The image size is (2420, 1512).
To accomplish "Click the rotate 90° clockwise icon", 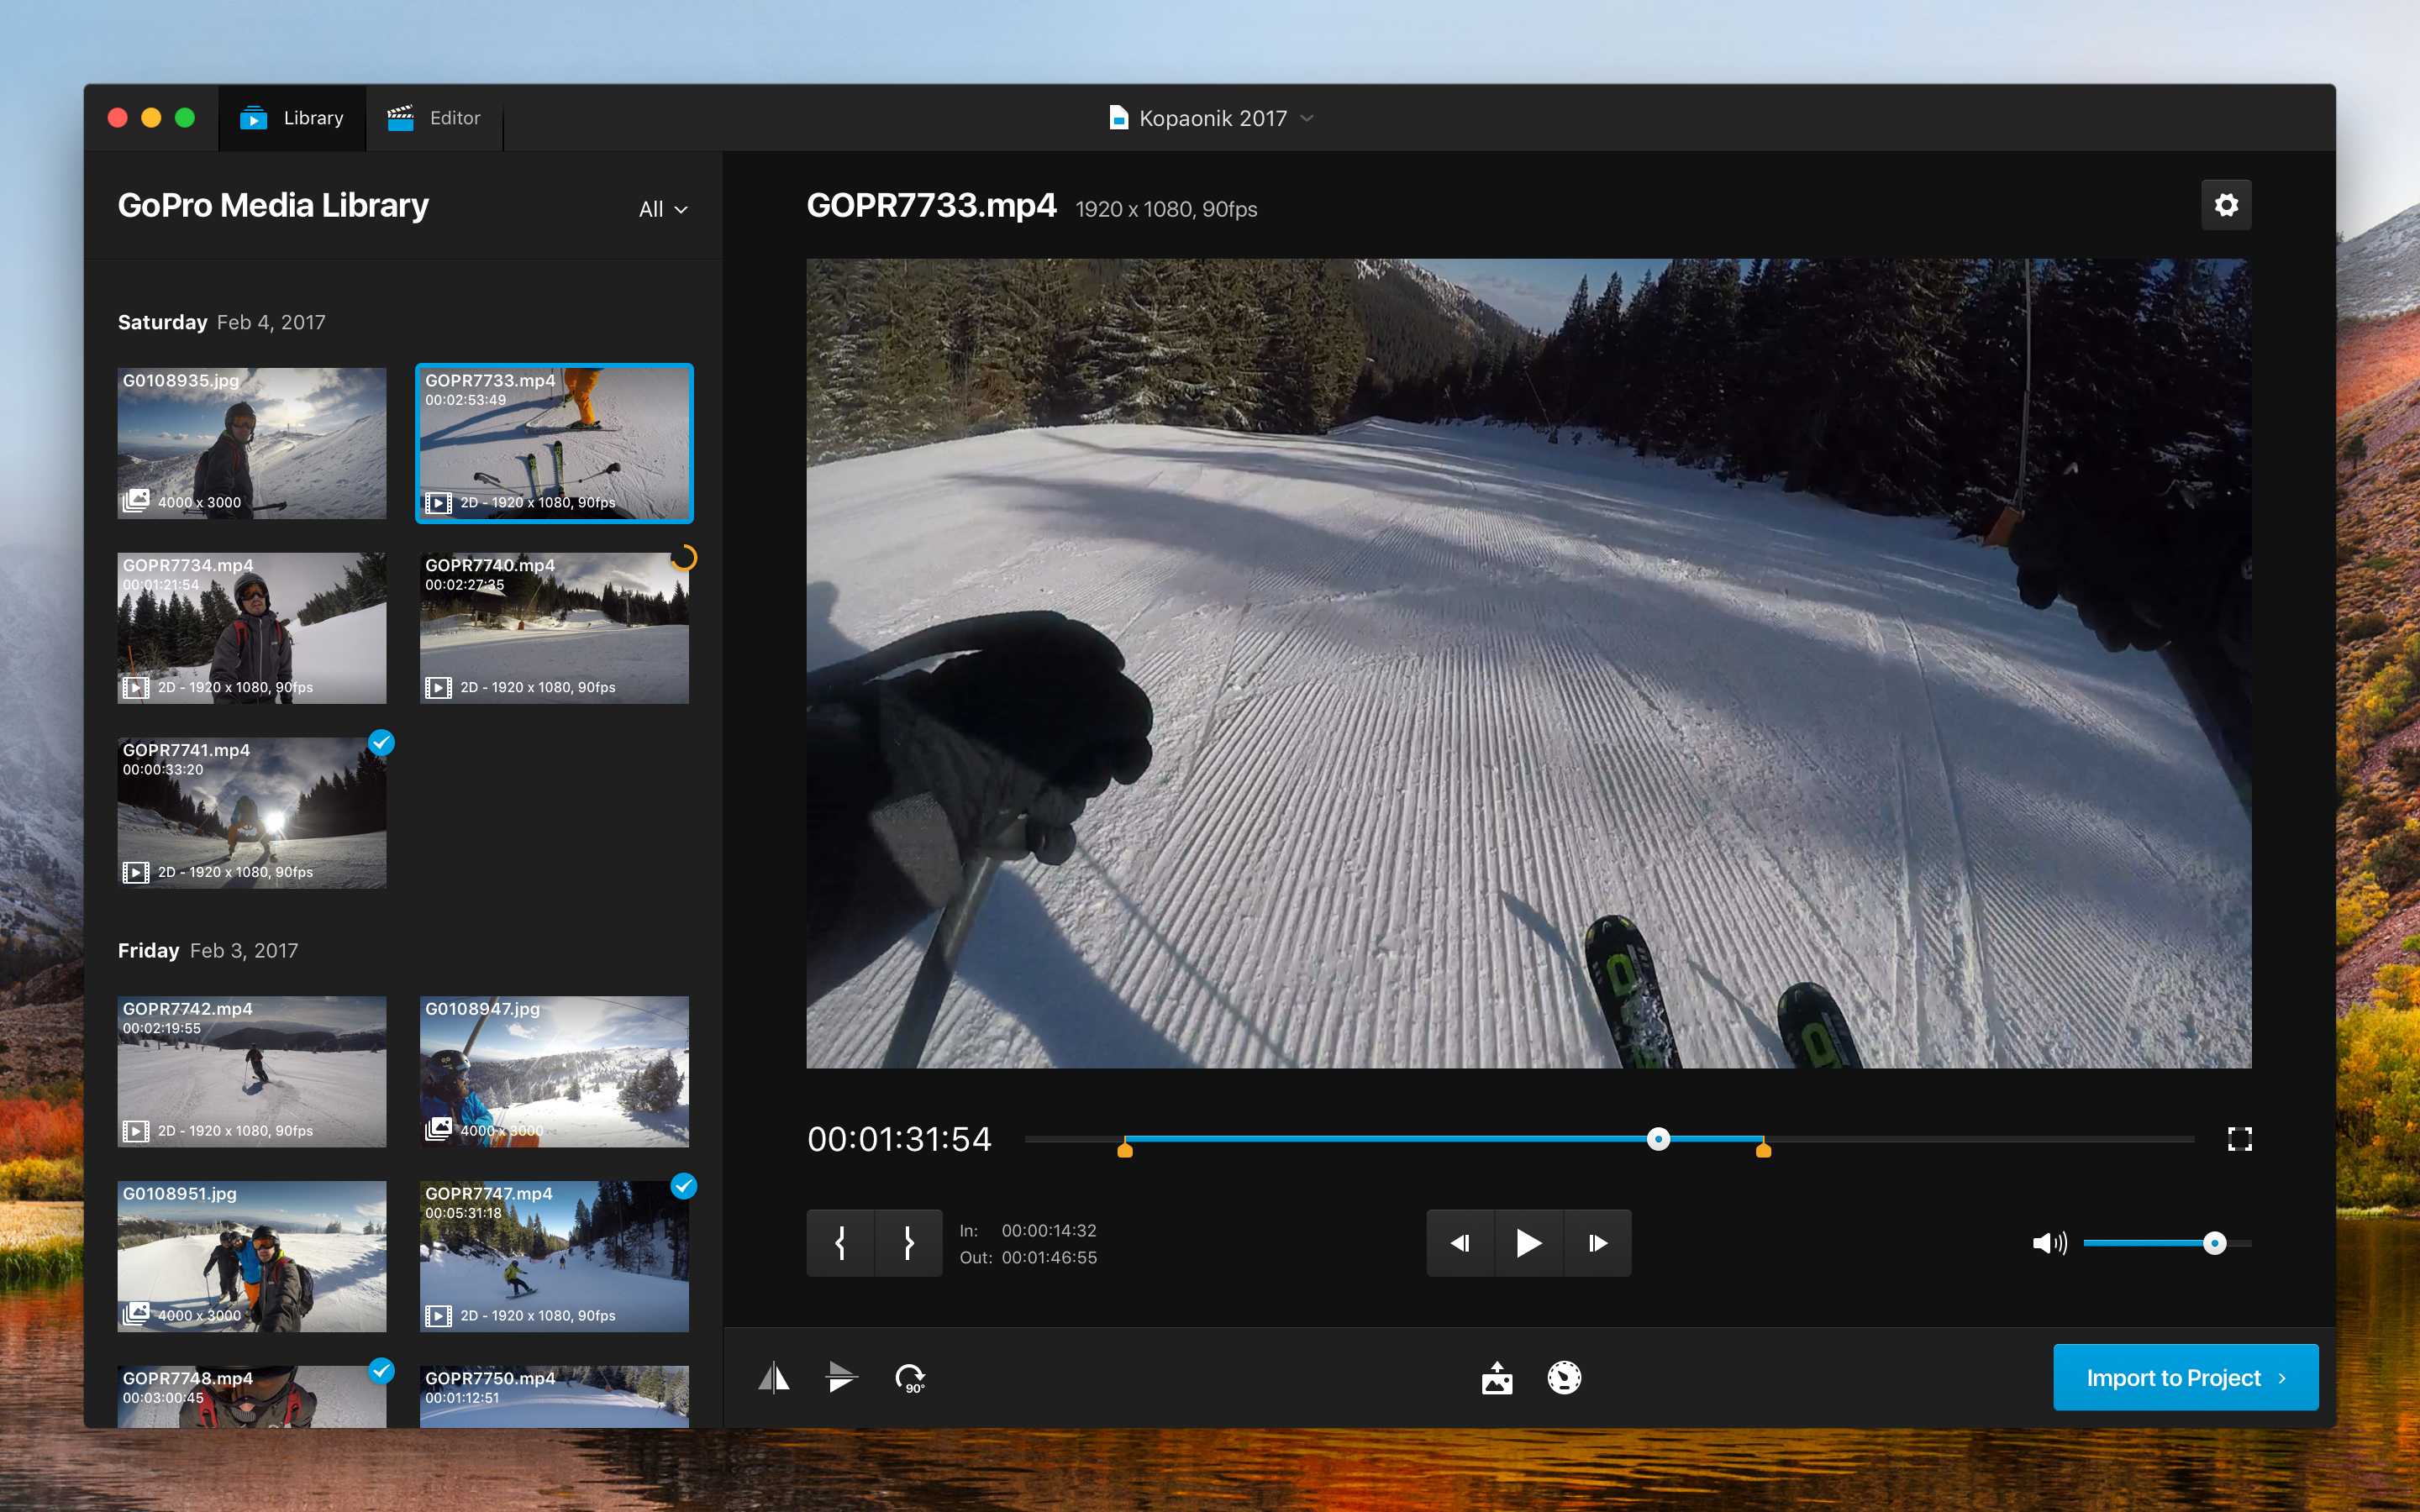I will pyautogui.click(x=911, y=1376).
